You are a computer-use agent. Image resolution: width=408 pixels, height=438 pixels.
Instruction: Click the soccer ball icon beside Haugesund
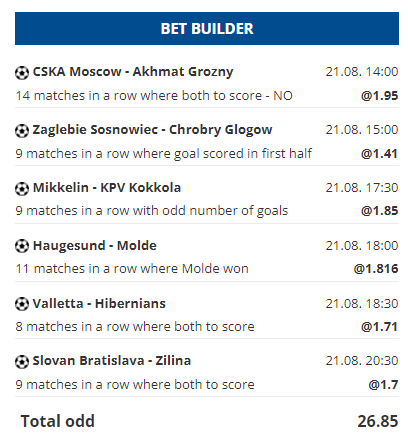click(x=22, y=246)
